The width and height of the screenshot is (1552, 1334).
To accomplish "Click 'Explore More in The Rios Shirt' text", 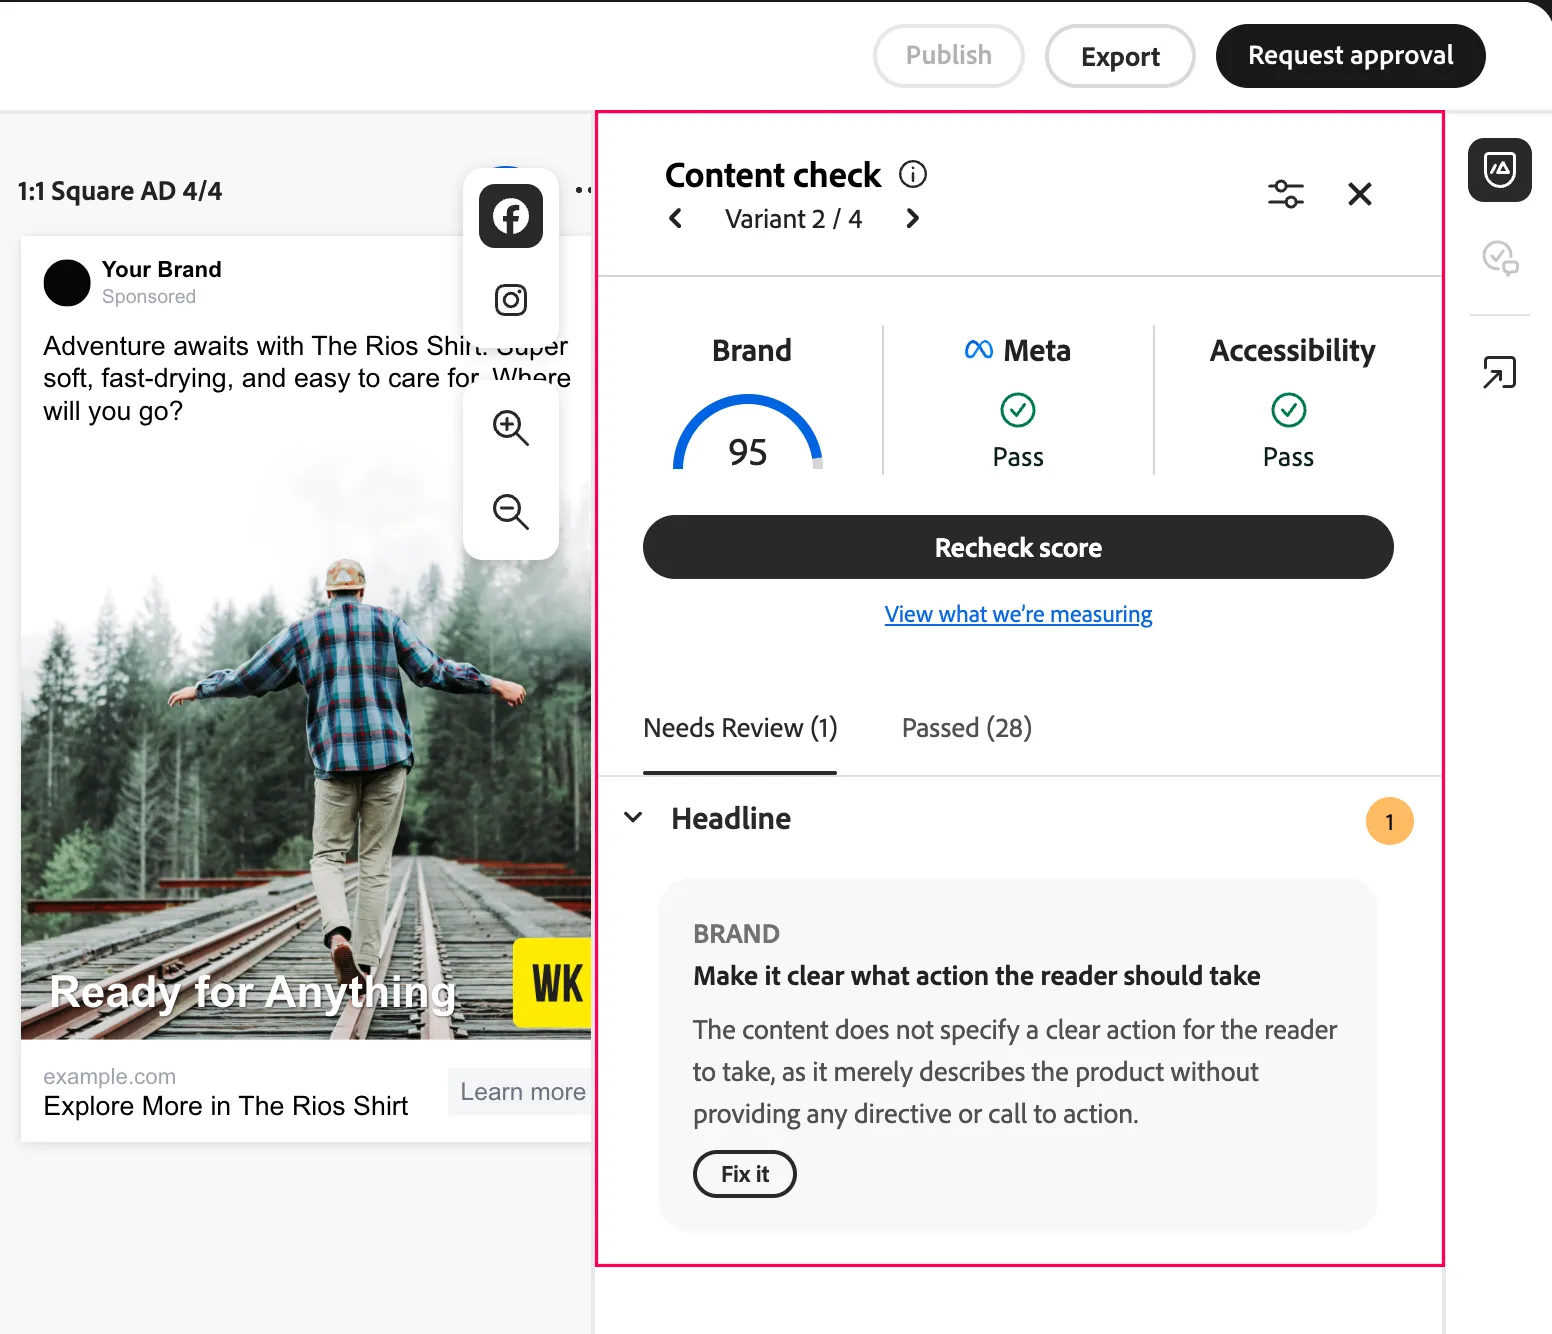I will click(x=226, y=1106).
